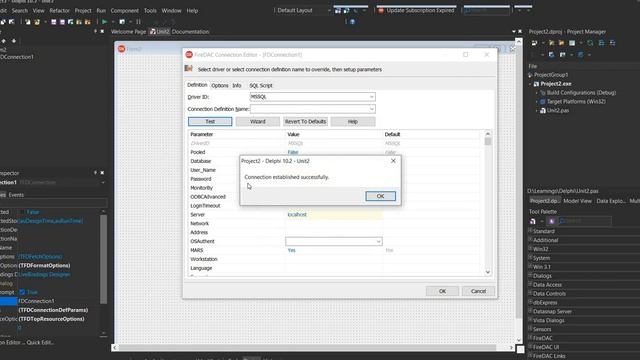This screenshot has width=640, height=360.
Task: Select the Server value localhost cell
Action: (x=333, y=215)
